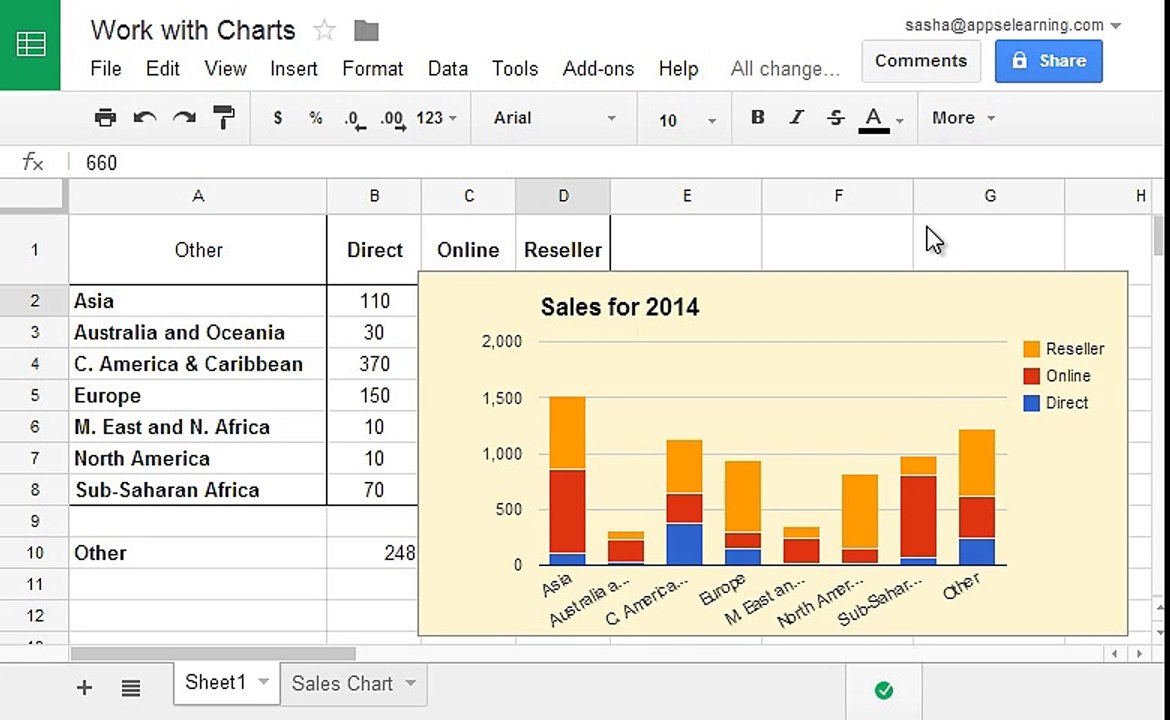Click the horizontal scrollbar thumb
1170x720 pixels.
[213, 654]
